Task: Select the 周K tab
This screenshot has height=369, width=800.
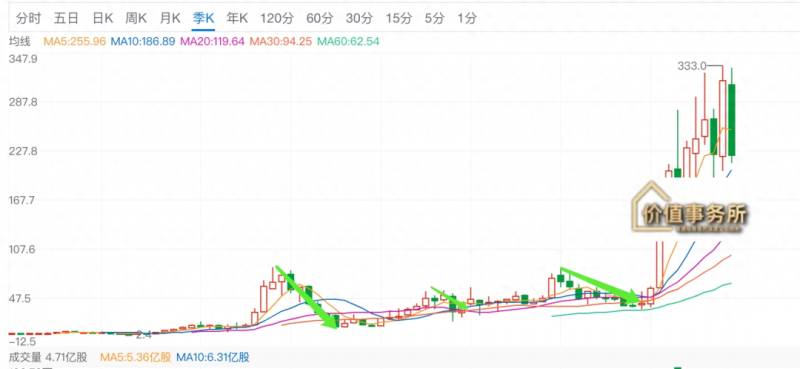Action: click(x=136, y=18)
